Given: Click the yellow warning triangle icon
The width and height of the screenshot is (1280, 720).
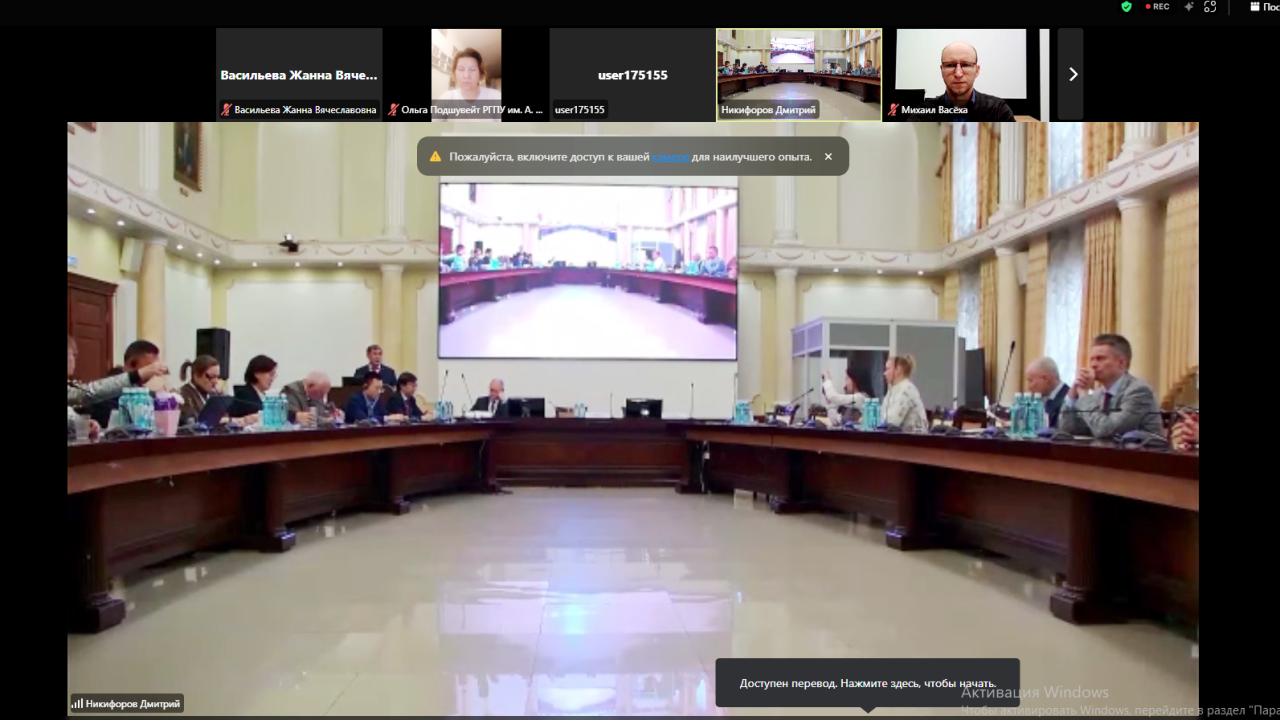Looking at the screenshot, I should (435, 157).
